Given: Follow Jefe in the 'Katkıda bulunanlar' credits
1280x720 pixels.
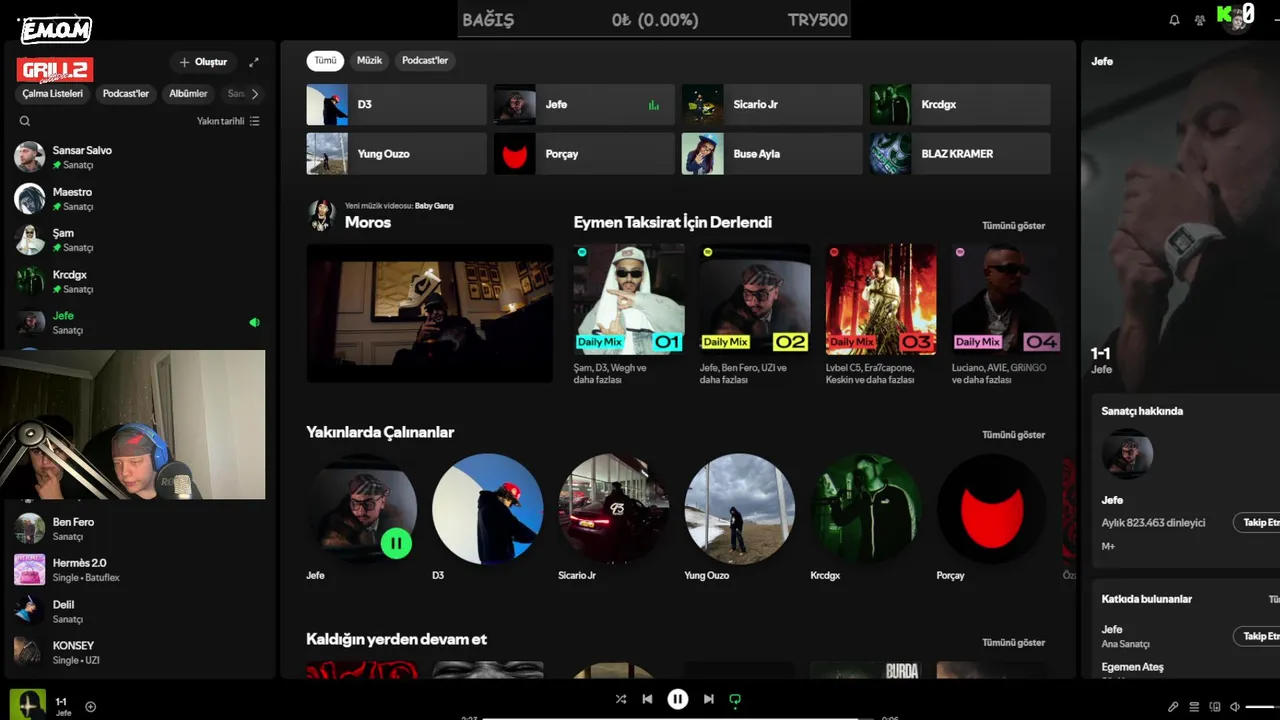Looking at the screenshot, I should click(1257, 636).
